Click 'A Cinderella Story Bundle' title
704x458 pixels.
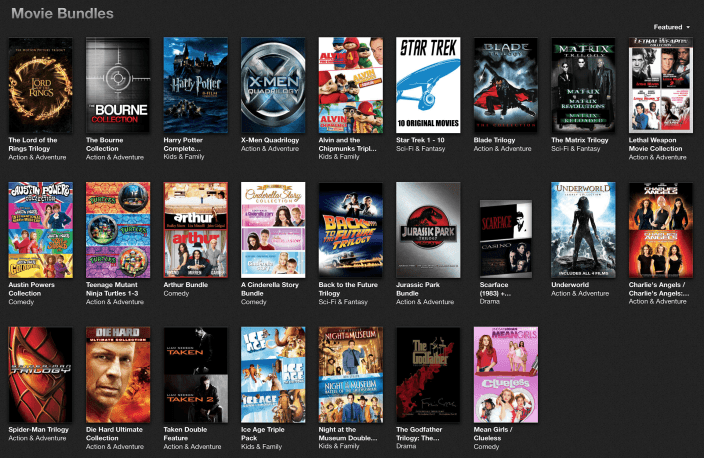tap(270, 289)
